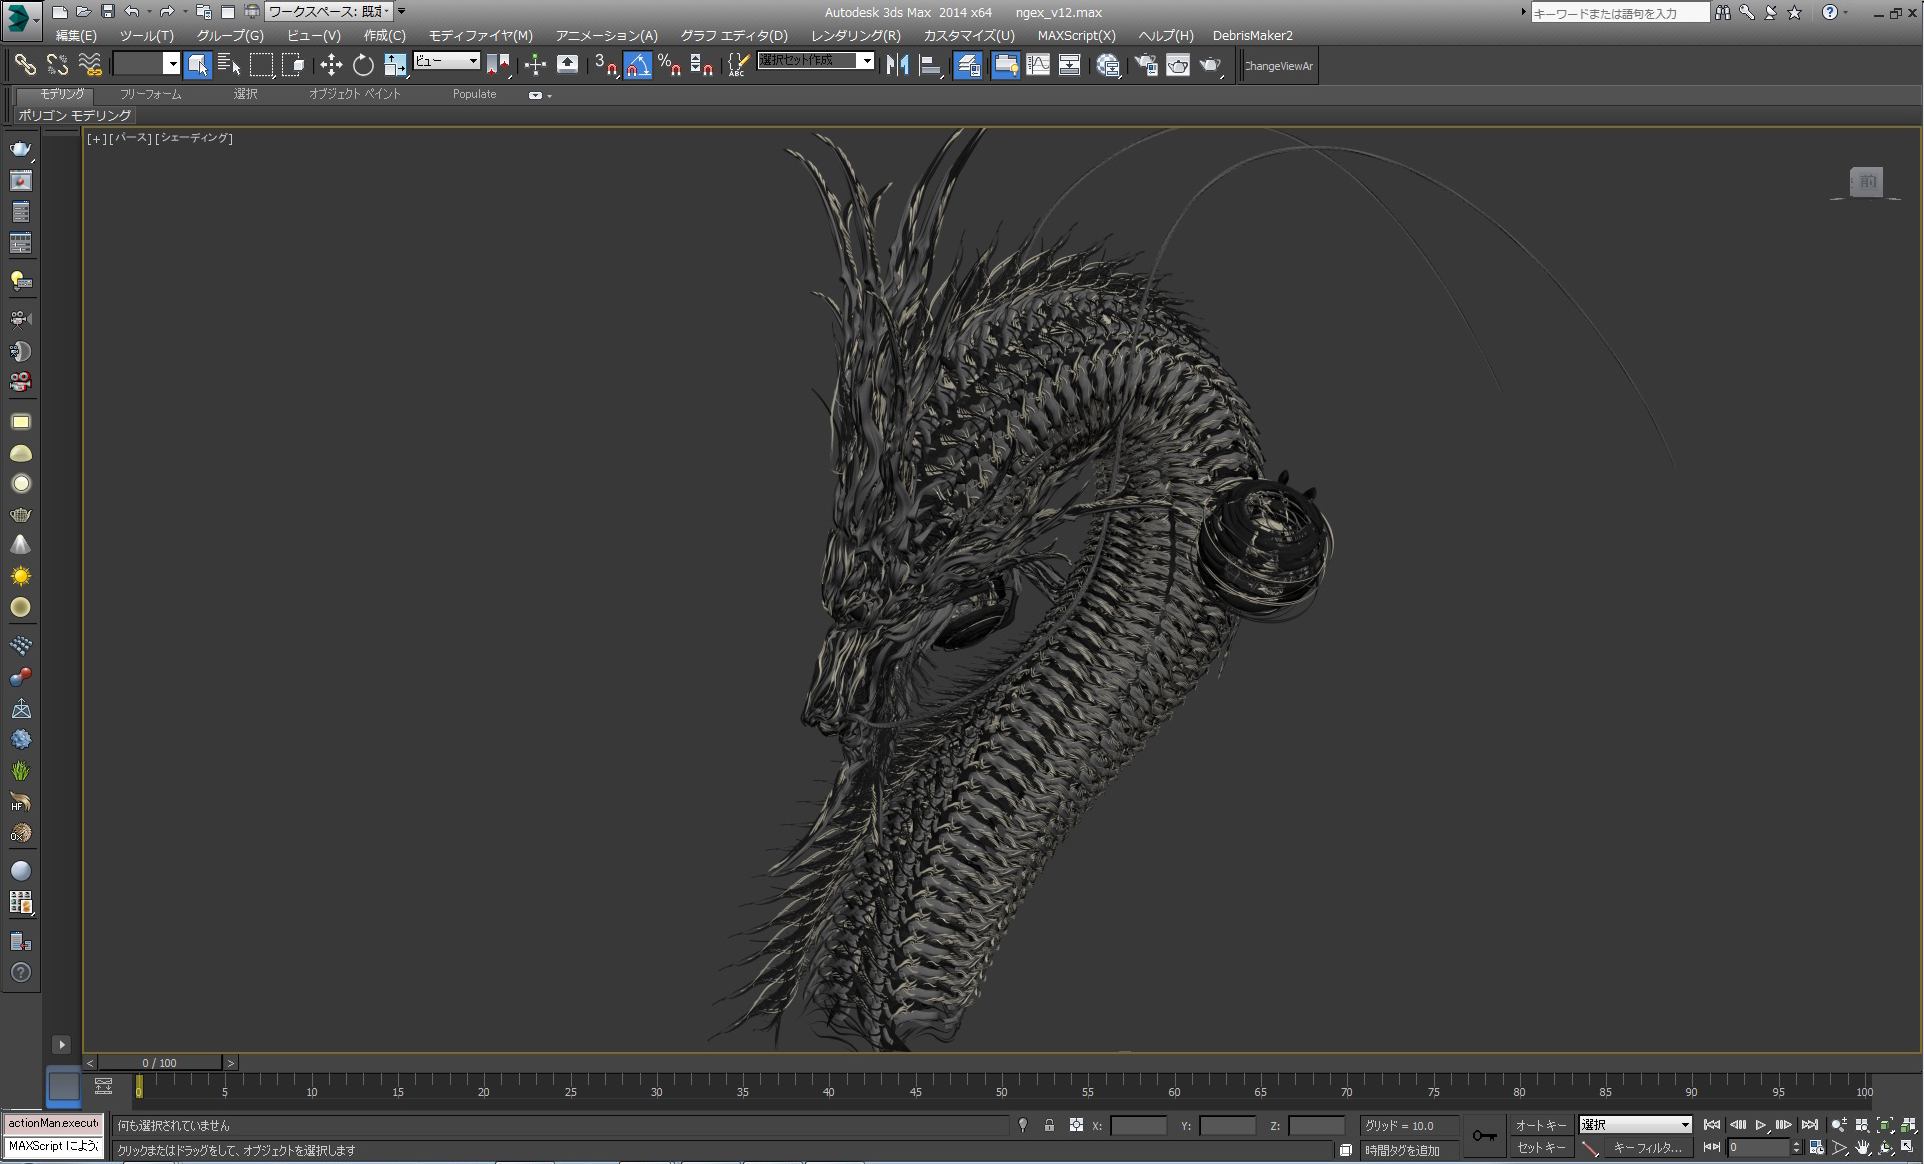Redo the last action

click(167, 12)
